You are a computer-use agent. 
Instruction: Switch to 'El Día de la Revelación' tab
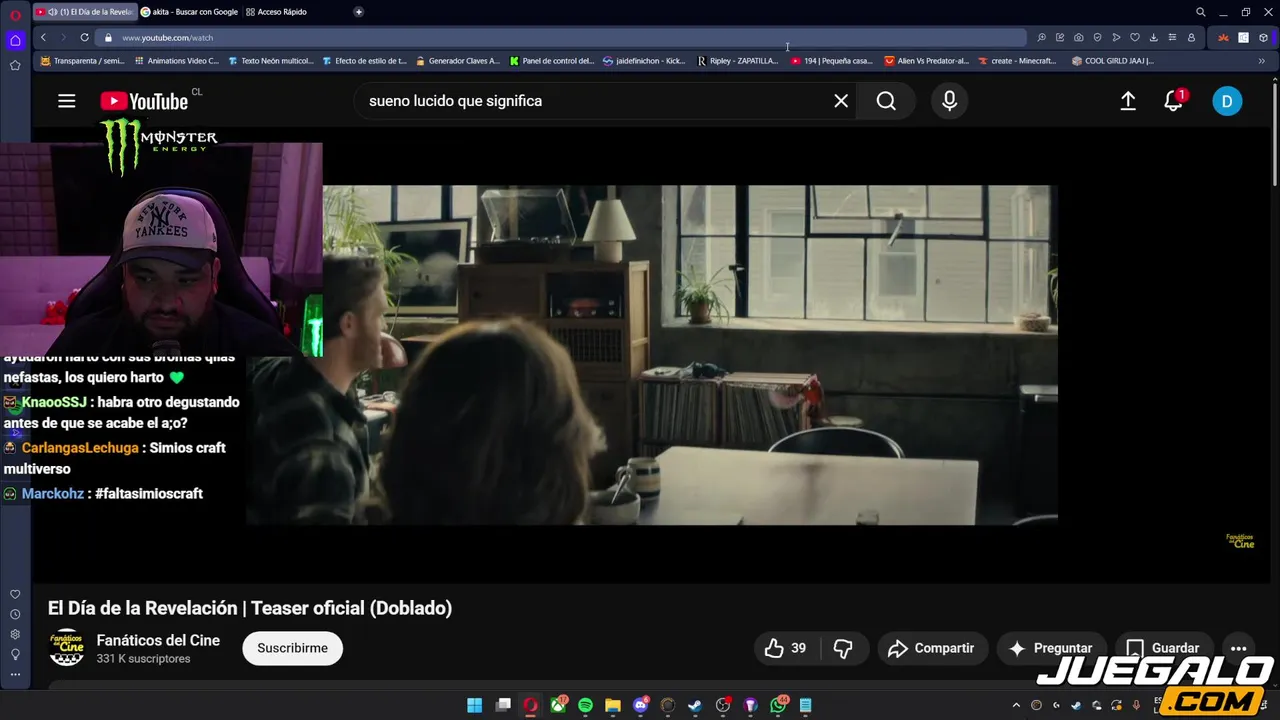click(85, 12)
